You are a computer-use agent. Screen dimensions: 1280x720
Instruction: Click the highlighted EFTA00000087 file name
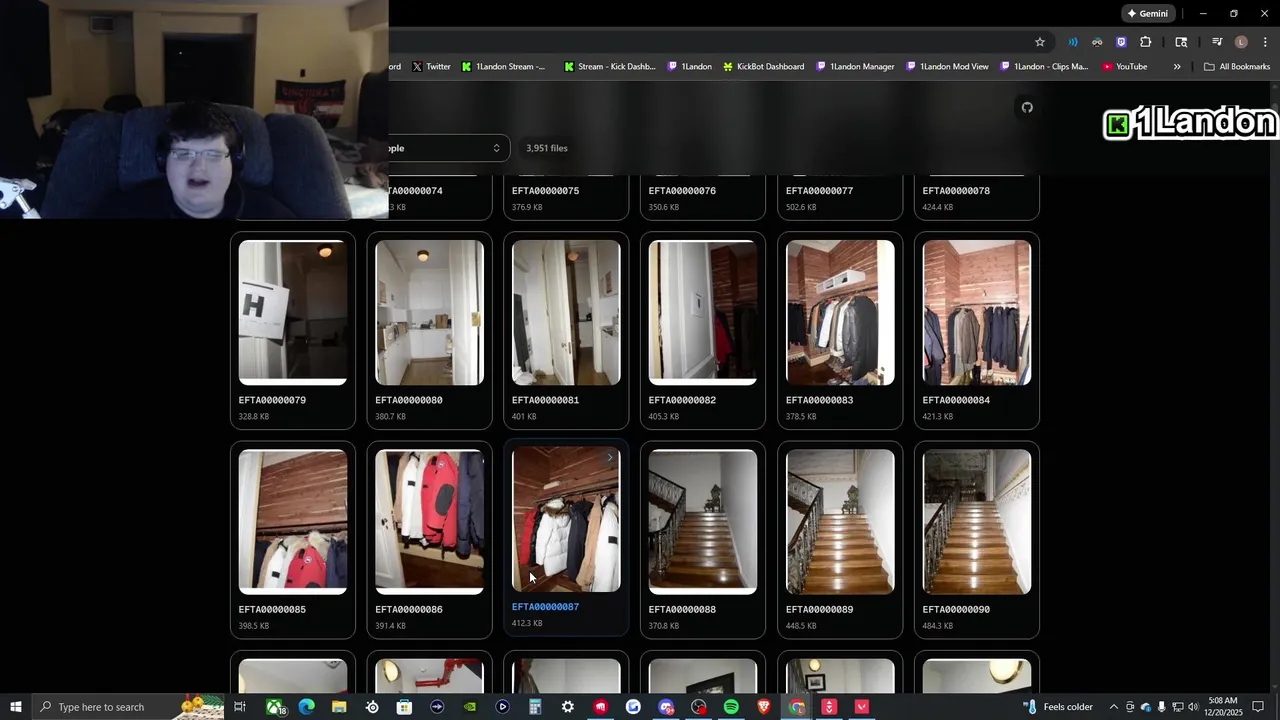click(x=545, y=607)
